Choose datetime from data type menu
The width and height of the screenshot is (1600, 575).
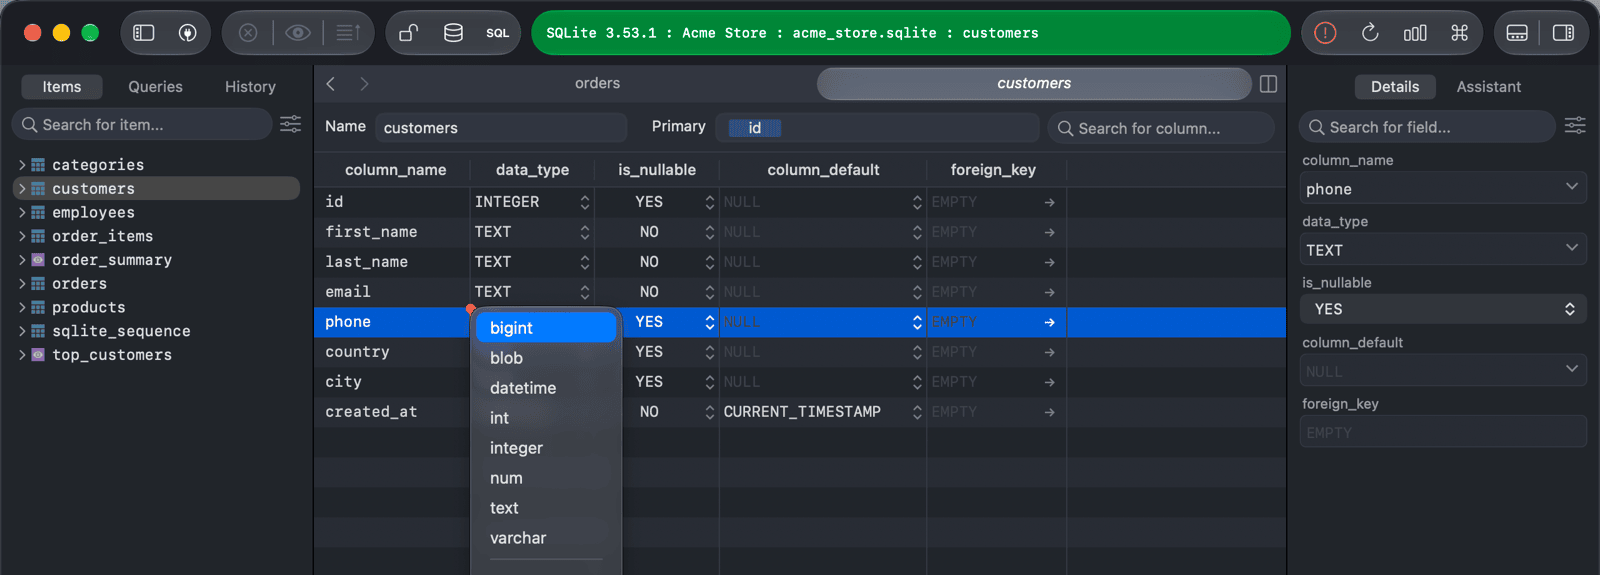click(x=546, y=388)
